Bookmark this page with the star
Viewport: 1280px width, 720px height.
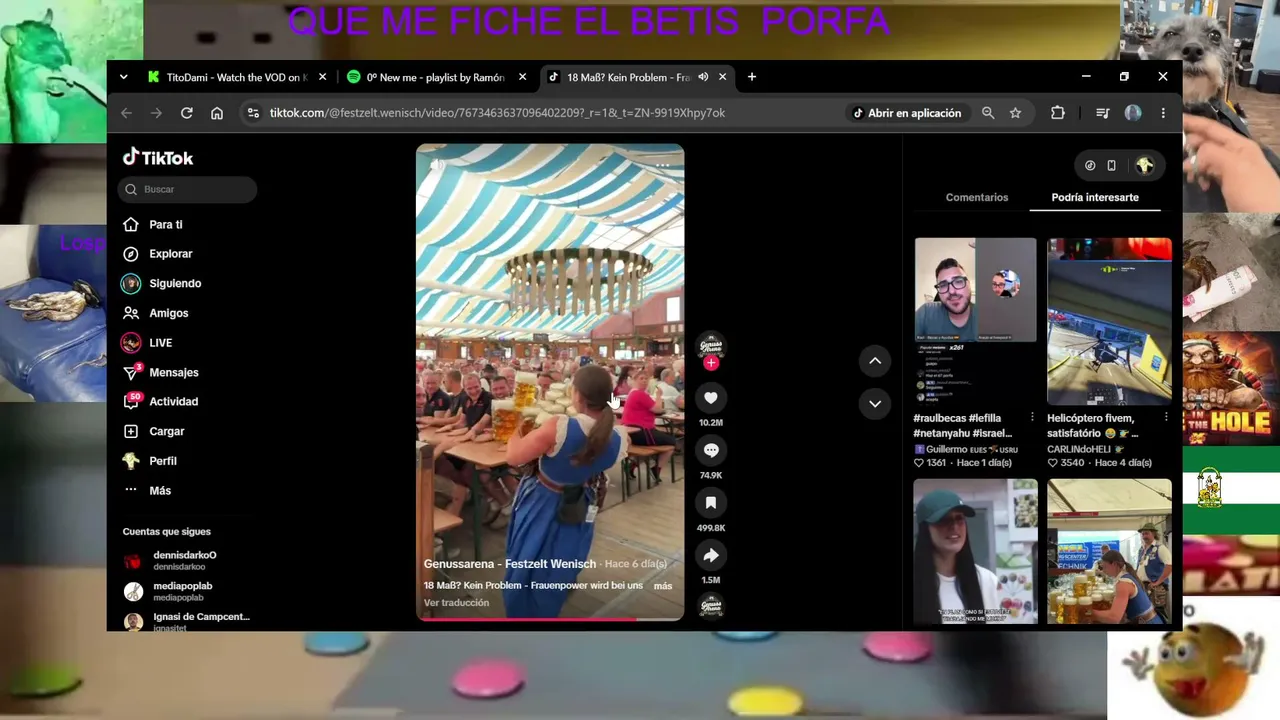[1015, 113]
